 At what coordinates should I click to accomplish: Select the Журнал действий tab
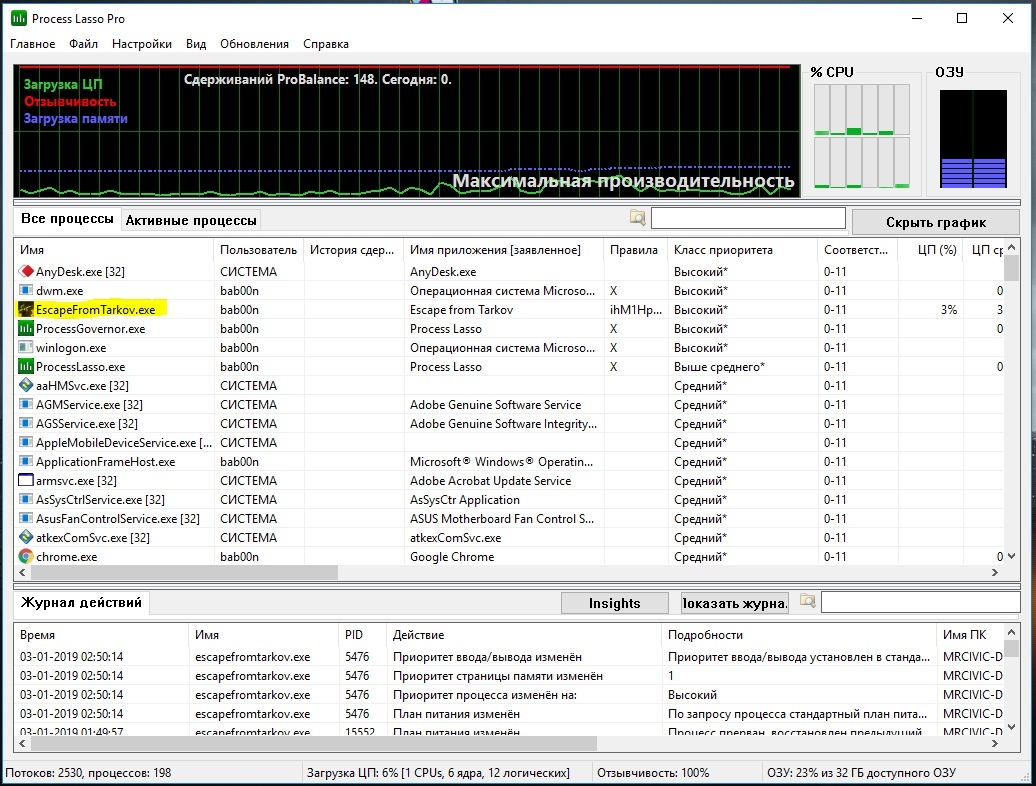pos(81,602)
